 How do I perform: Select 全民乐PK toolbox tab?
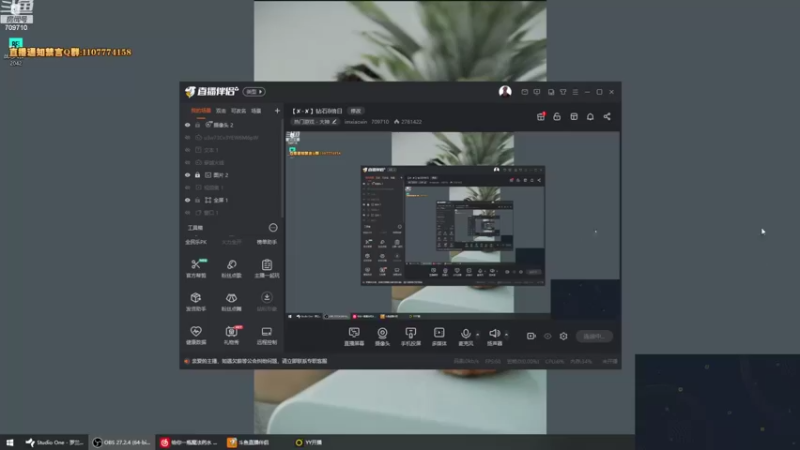[x=196, y=242]
